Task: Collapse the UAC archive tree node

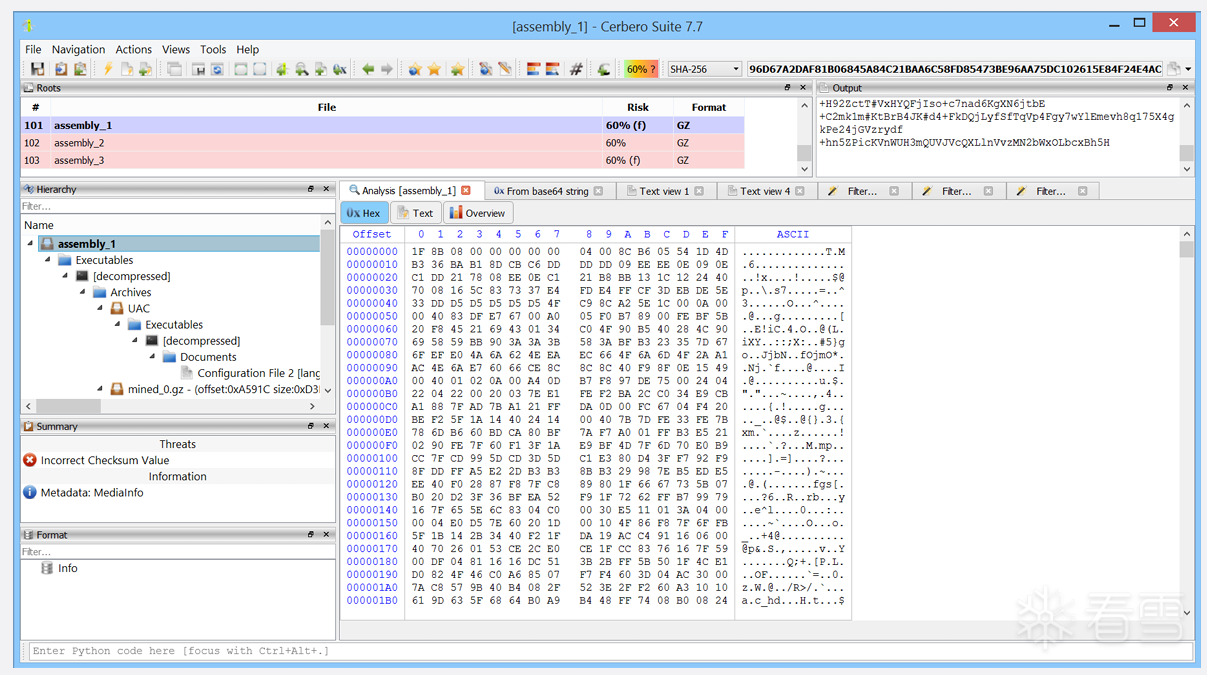Action: [x=101, y=308]
